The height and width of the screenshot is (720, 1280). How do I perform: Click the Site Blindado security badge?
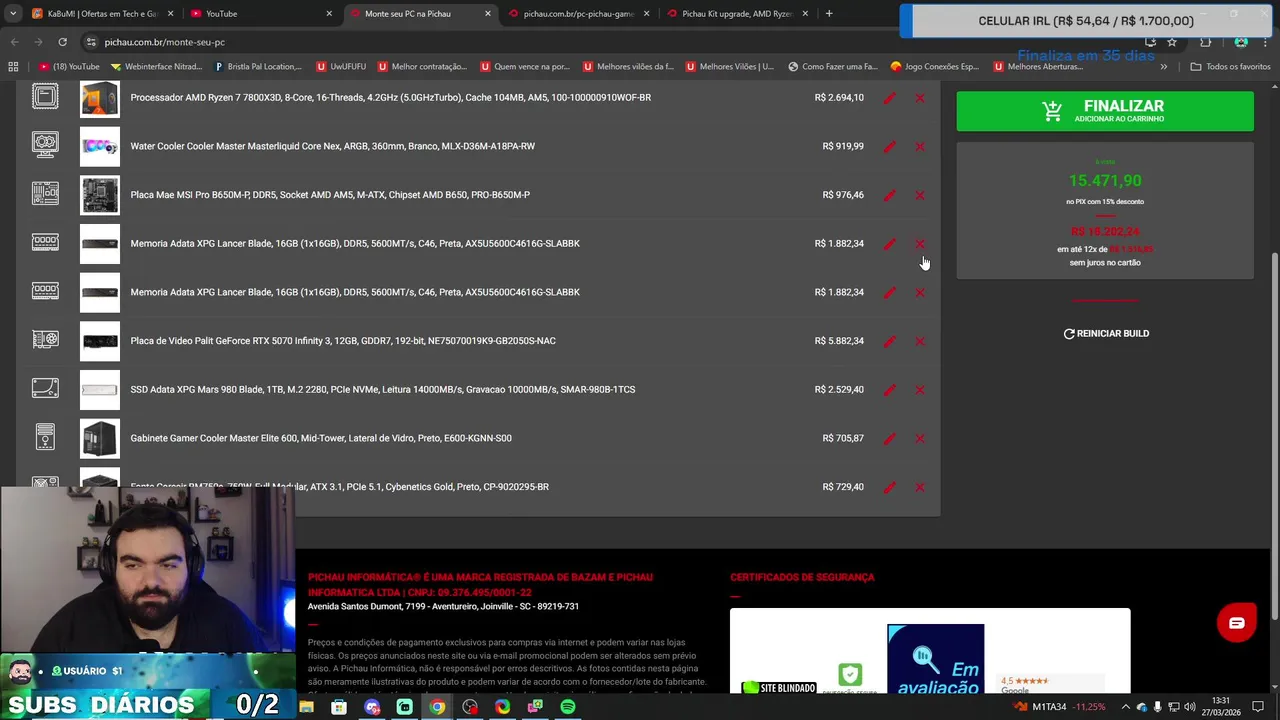pyautogui.click(x=780, y=688)
